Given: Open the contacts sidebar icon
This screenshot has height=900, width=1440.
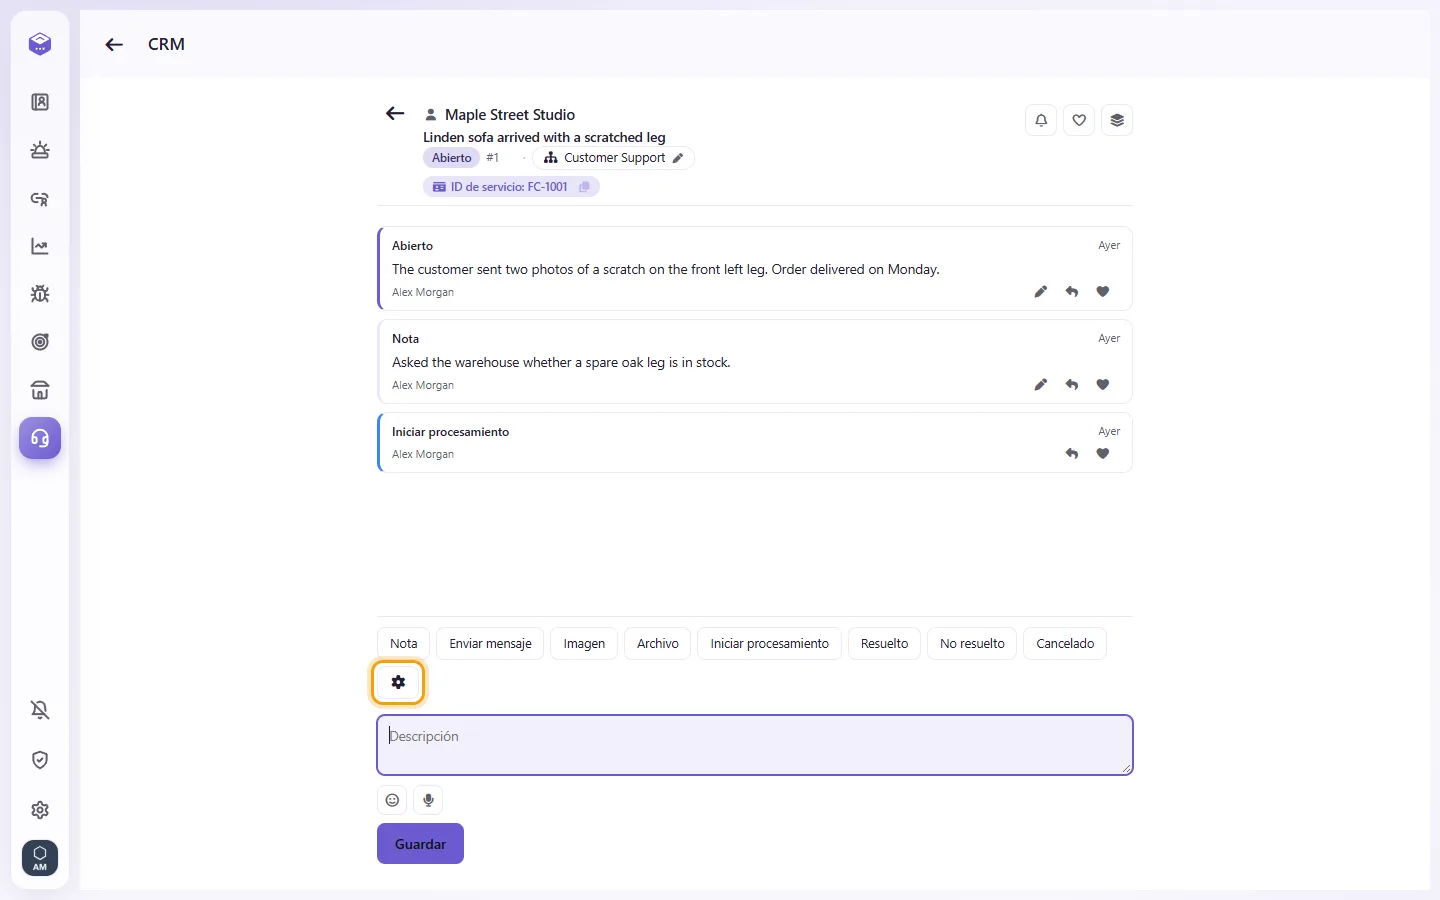Looking at the screenshot, I should click(40, 102).
